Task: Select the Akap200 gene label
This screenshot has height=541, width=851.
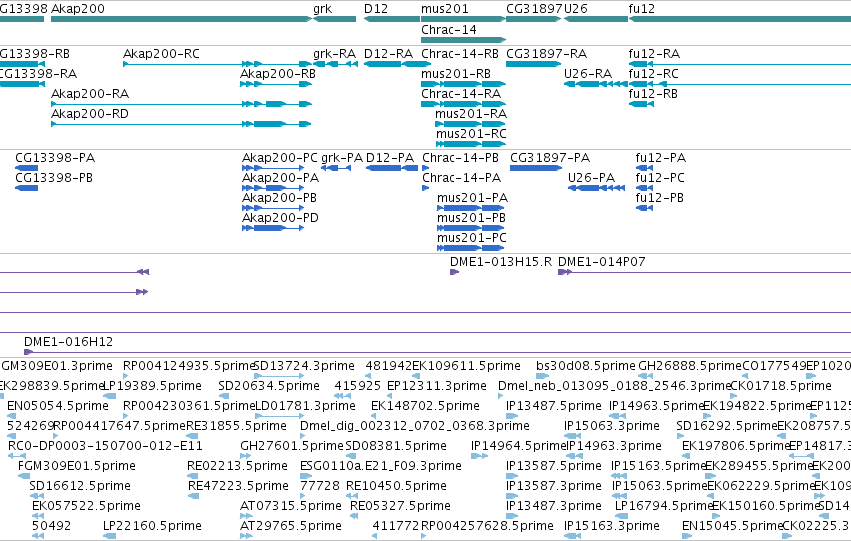Action: click(x=78, y=9)
